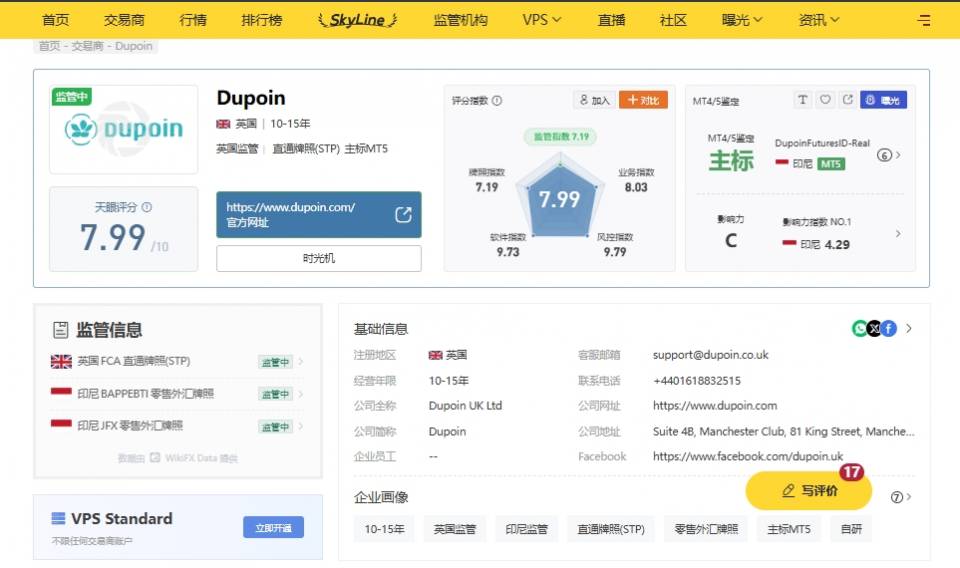Open the SkyLine logo link in the navigation
The image size is (960, 568).
[x=358, y=20]
